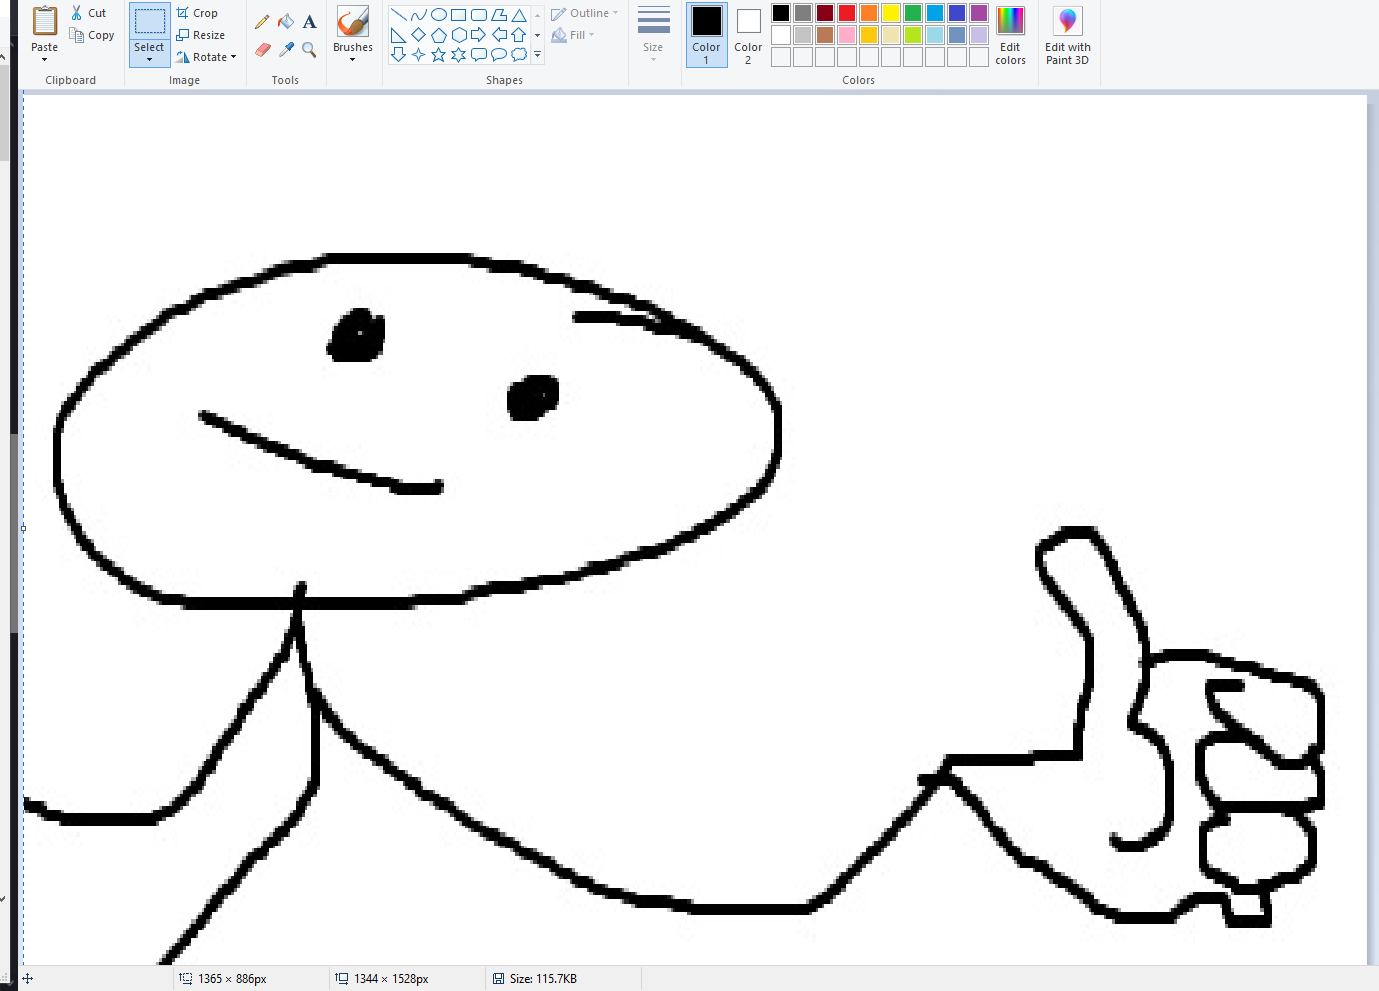Pick the Down arrow shape

(x=399, y=55)
